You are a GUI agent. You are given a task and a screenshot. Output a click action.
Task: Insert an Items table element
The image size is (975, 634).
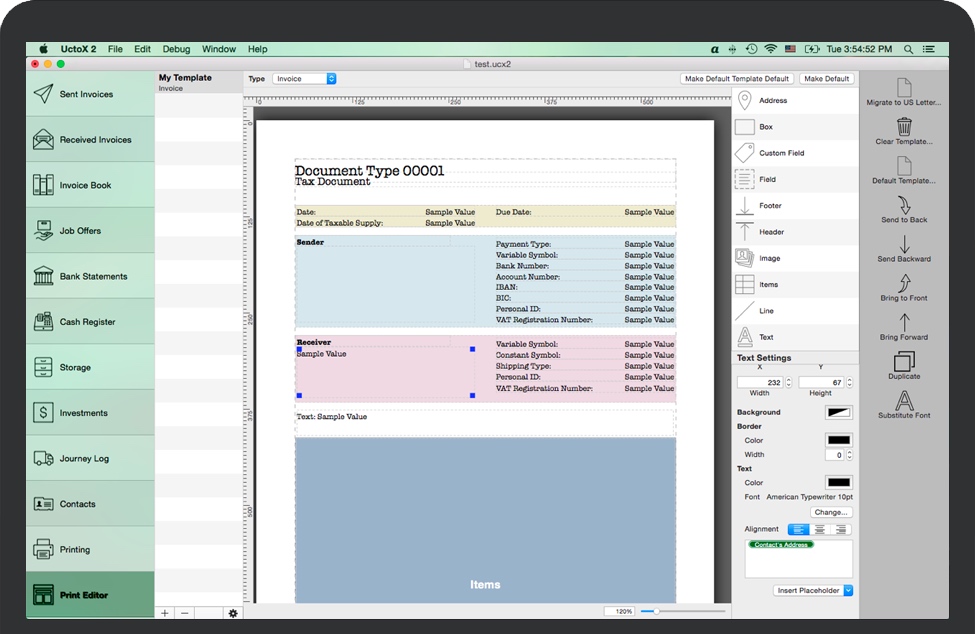pos(745,285)
